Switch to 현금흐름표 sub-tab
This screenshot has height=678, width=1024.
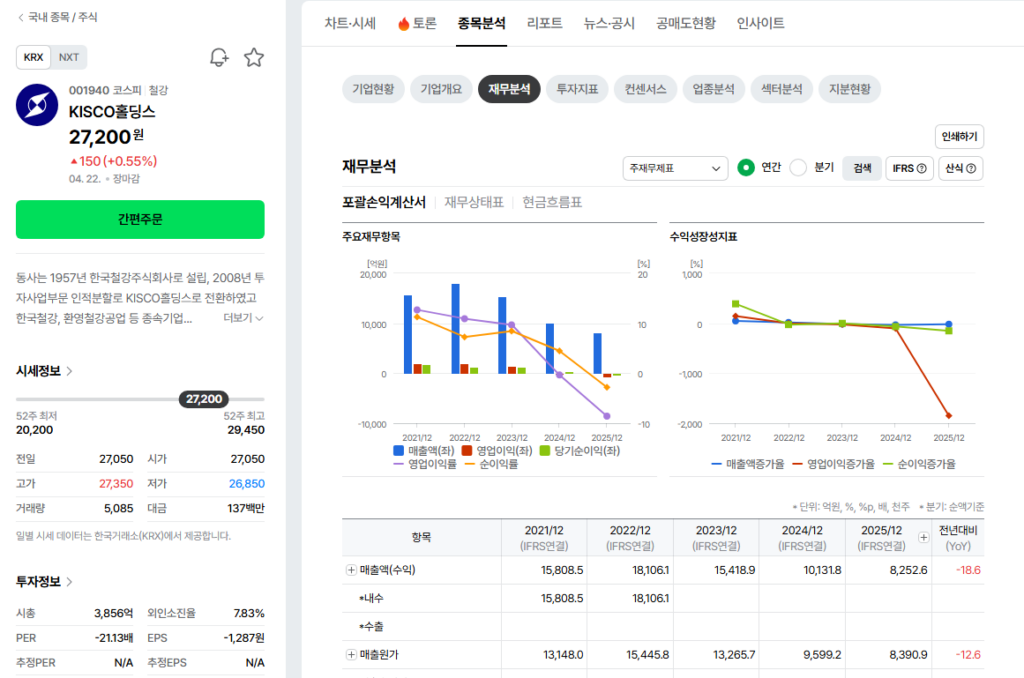pos(552,202)
